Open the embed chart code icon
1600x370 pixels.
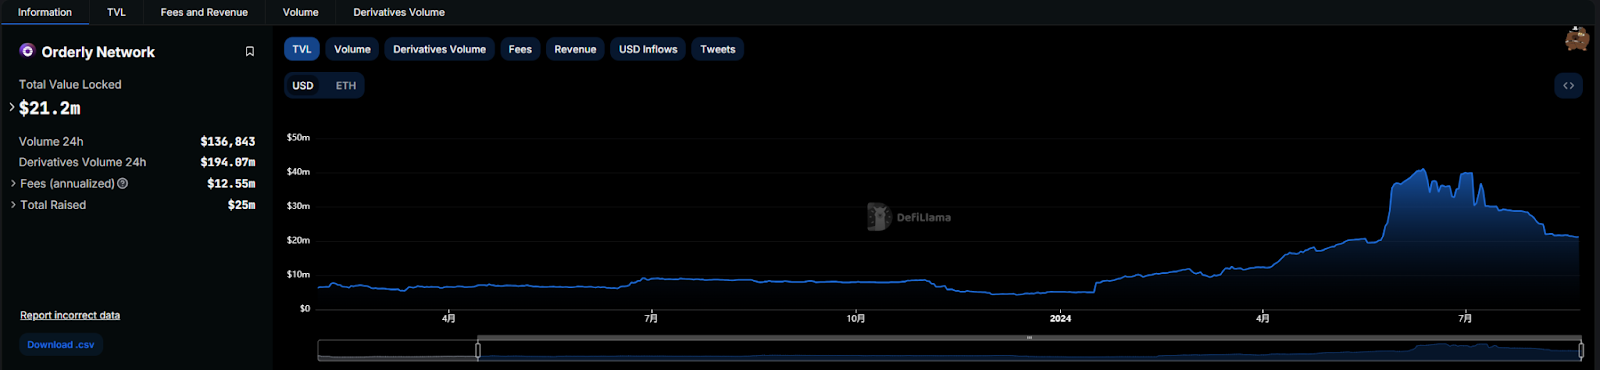pos(1568,86)
